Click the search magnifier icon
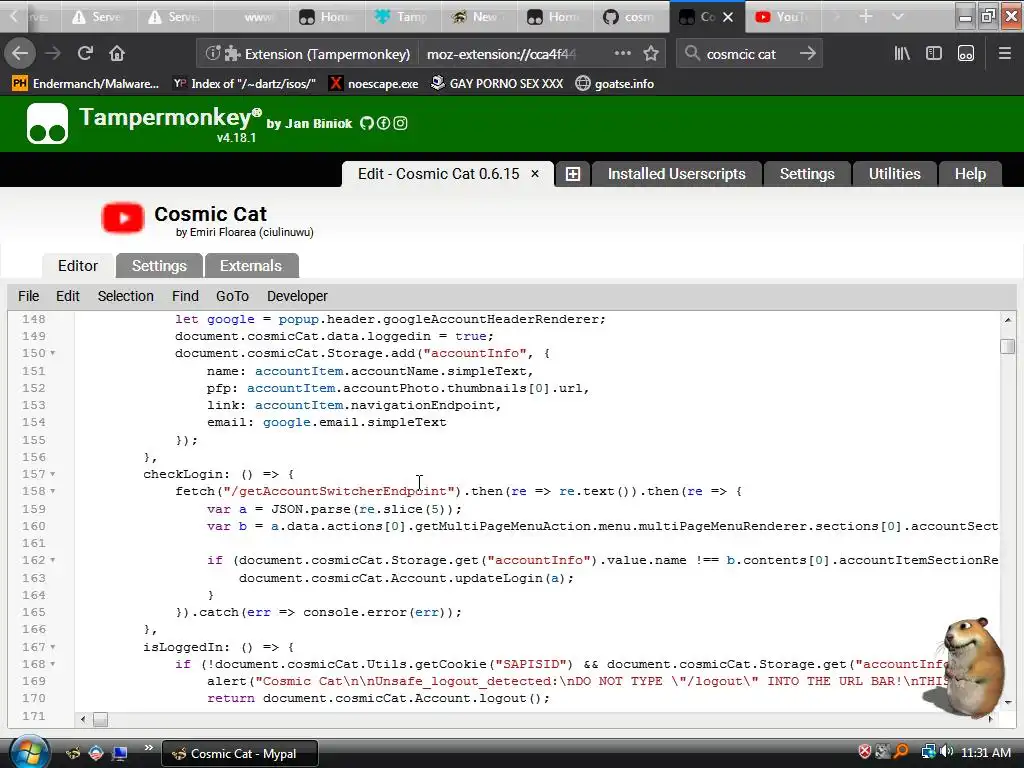The image size is (1024, 768). click(x=692, y=53)
